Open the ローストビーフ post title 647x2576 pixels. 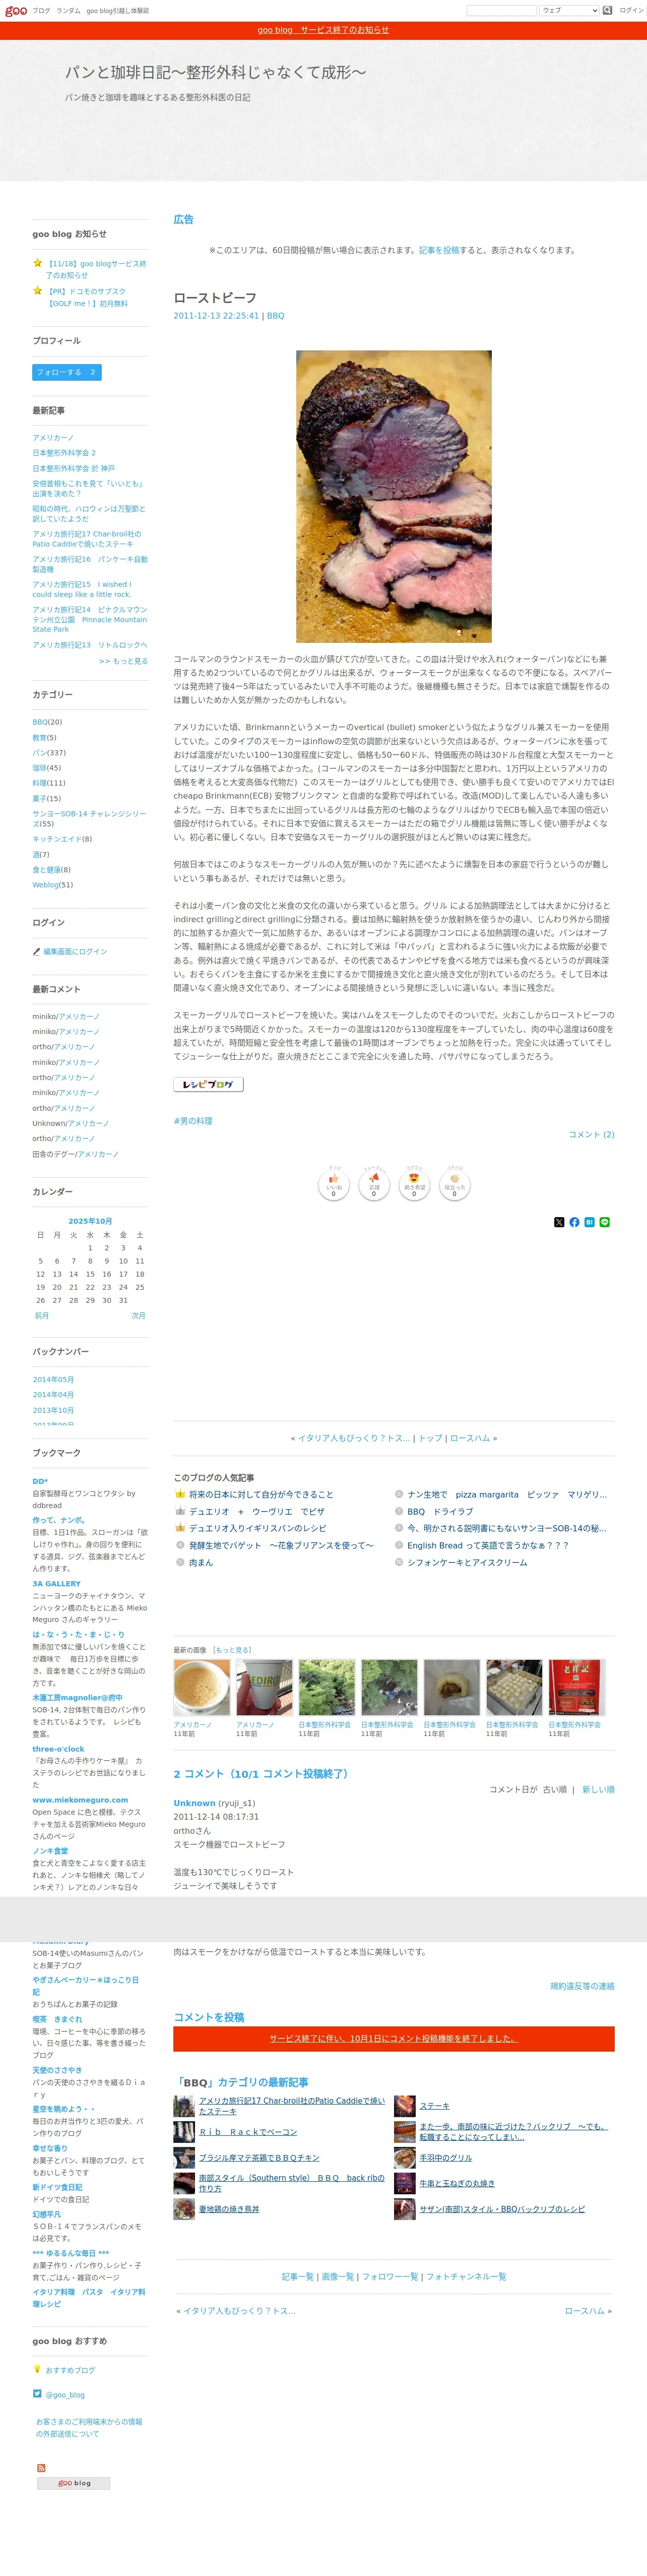coord(215,298)
